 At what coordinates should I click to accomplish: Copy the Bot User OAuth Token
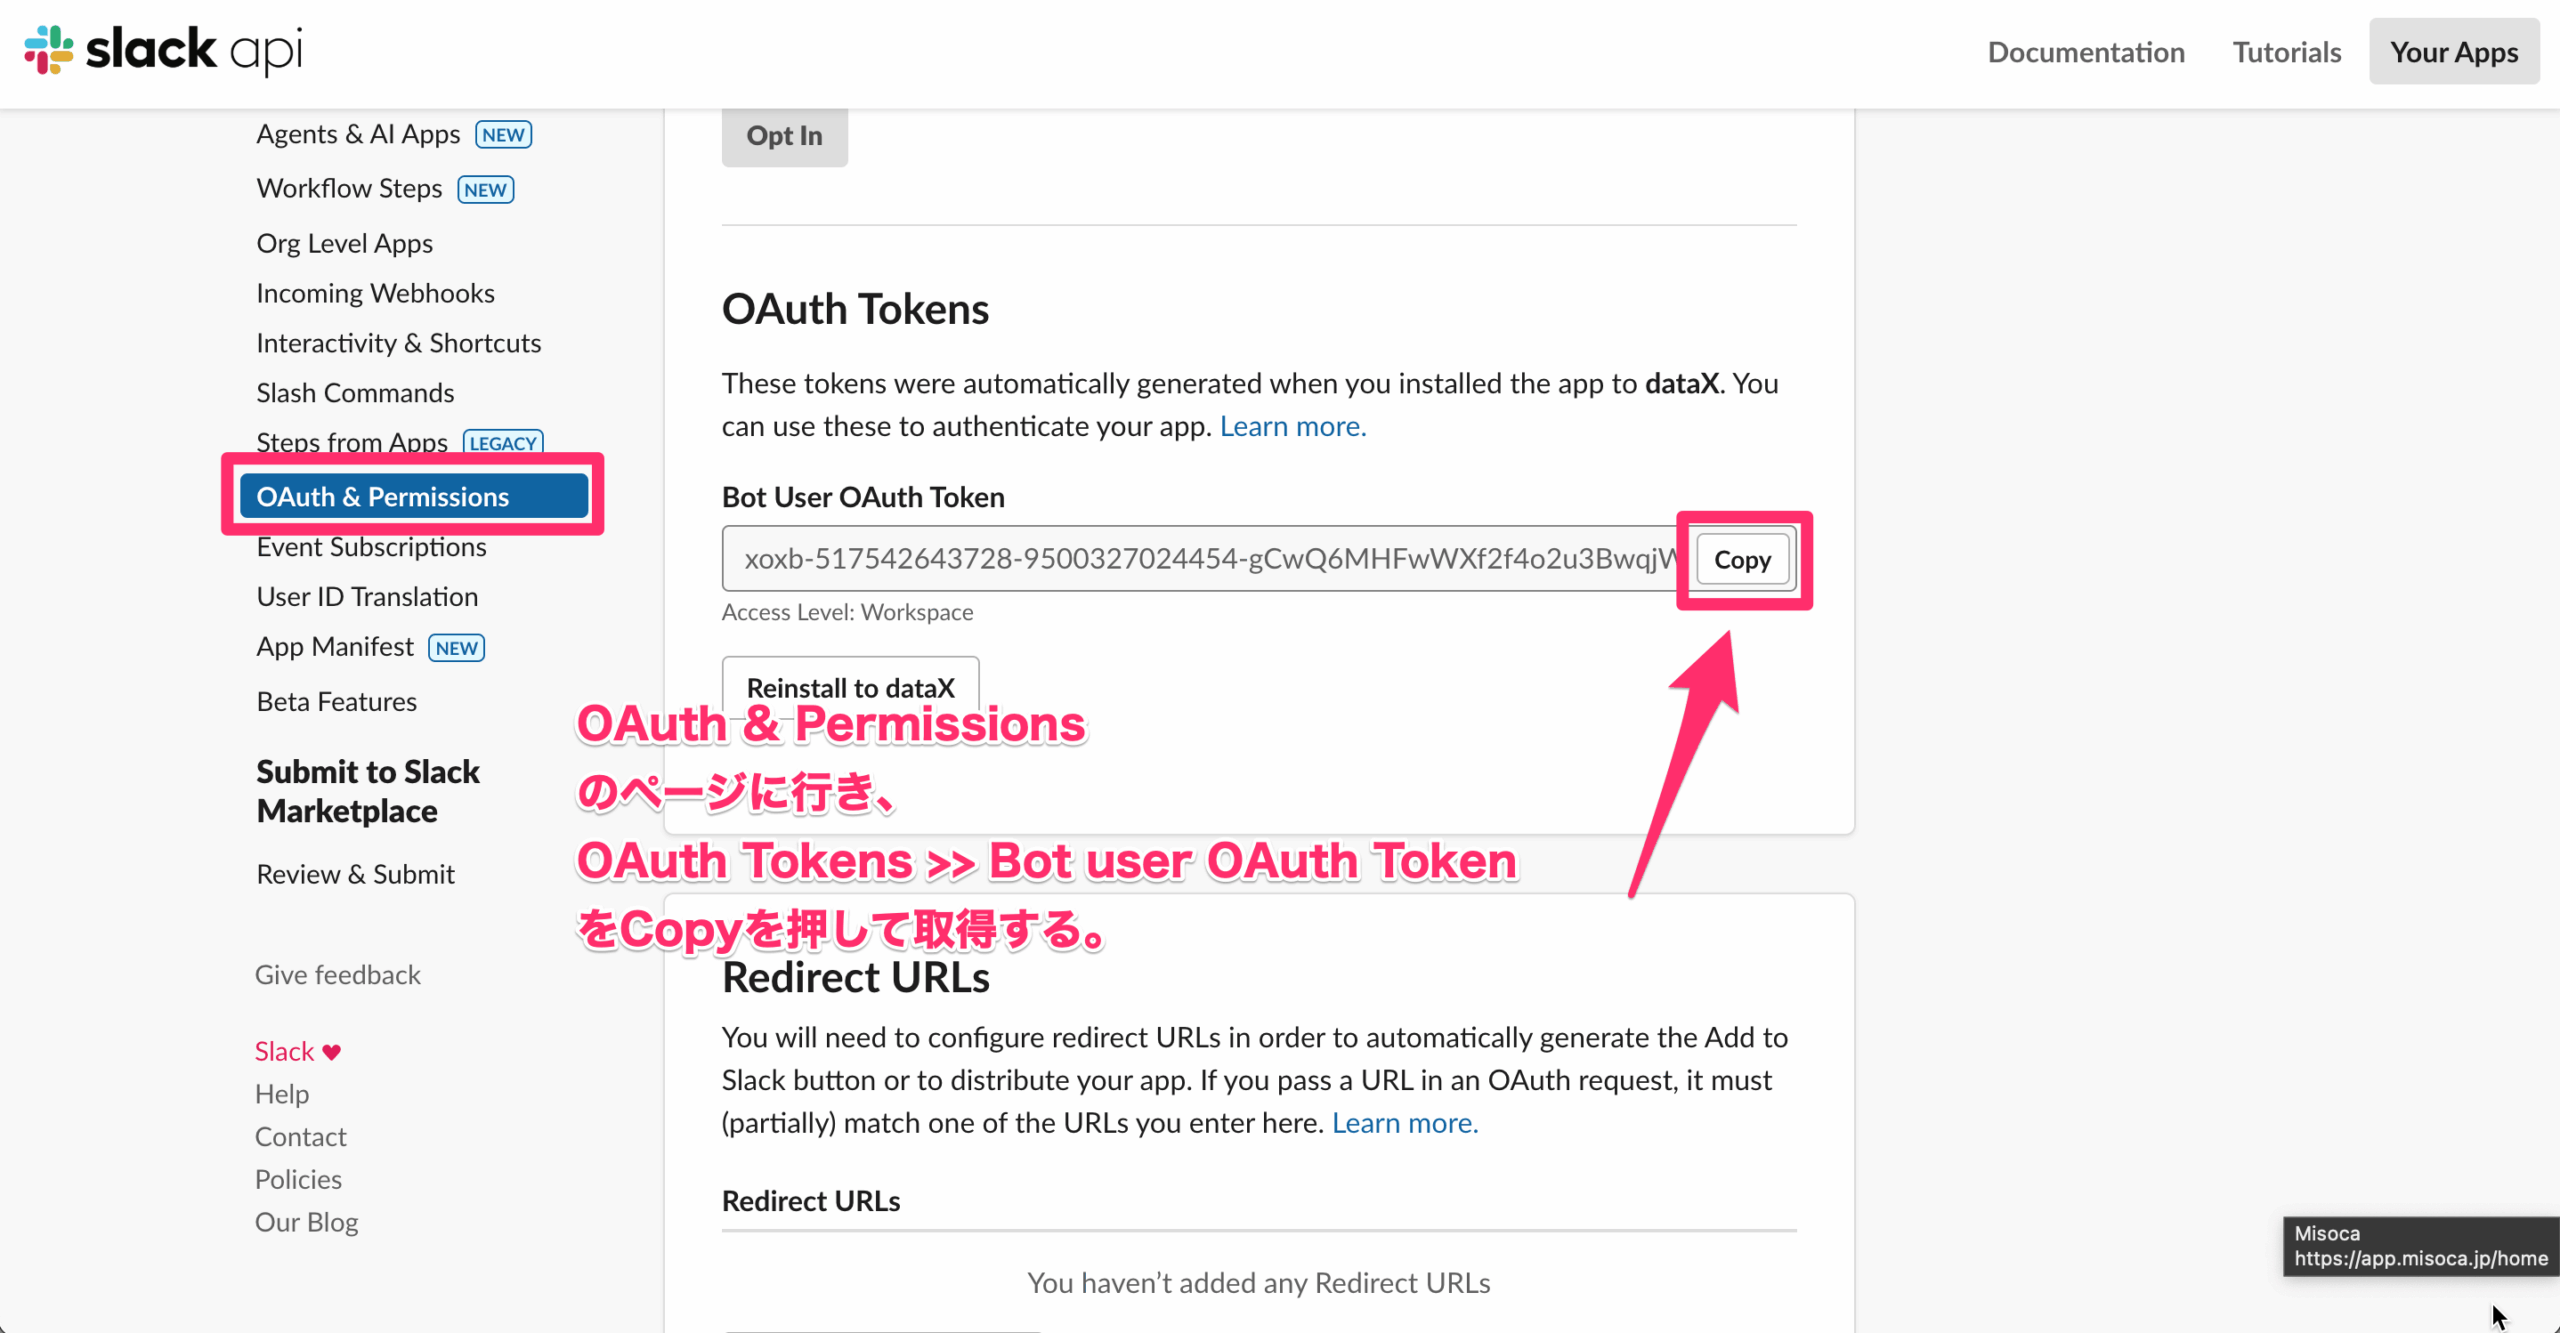[1742, 560]
